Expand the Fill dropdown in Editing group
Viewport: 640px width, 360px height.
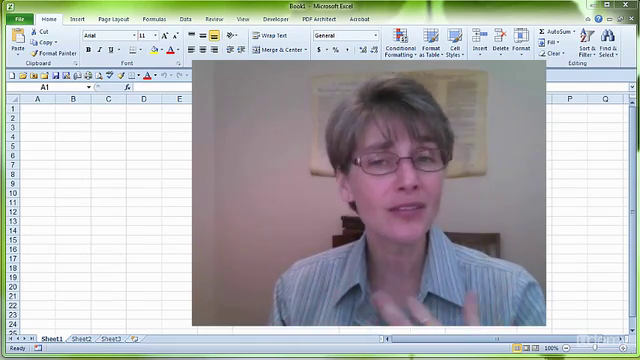[558, 42]
